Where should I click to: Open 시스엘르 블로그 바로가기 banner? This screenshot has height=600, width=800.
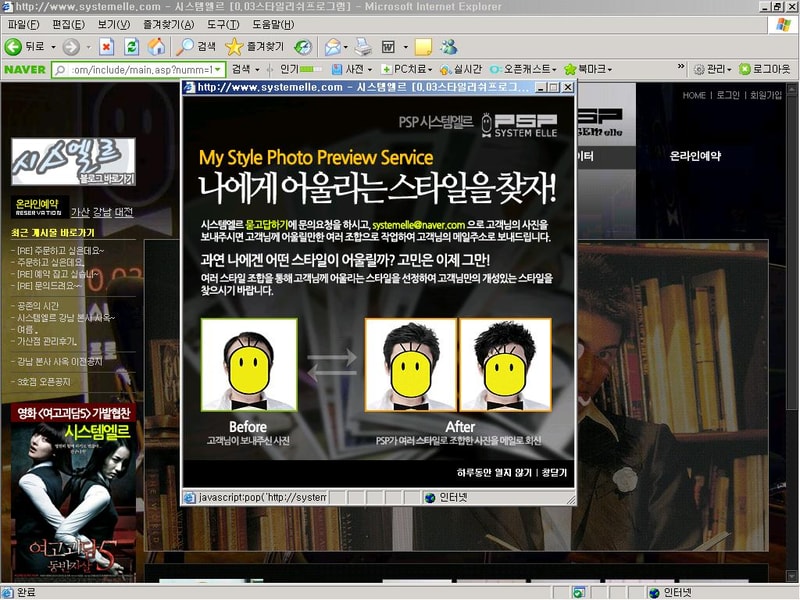point(73,161)
